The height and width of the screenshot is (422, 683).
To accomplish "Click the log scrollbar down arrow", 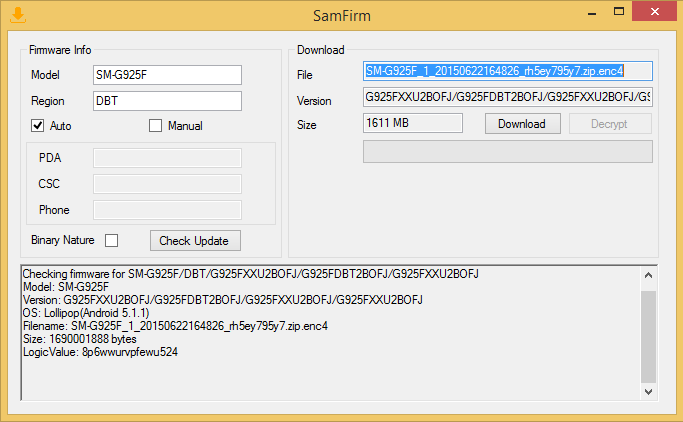I will pos(648,391).
